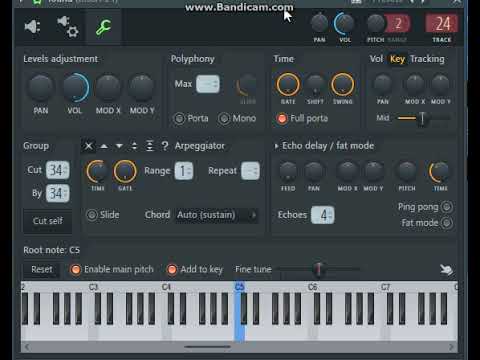
Task: Click the top bar VOL knob
Action: pyautogui.click(x=345, y=23)
